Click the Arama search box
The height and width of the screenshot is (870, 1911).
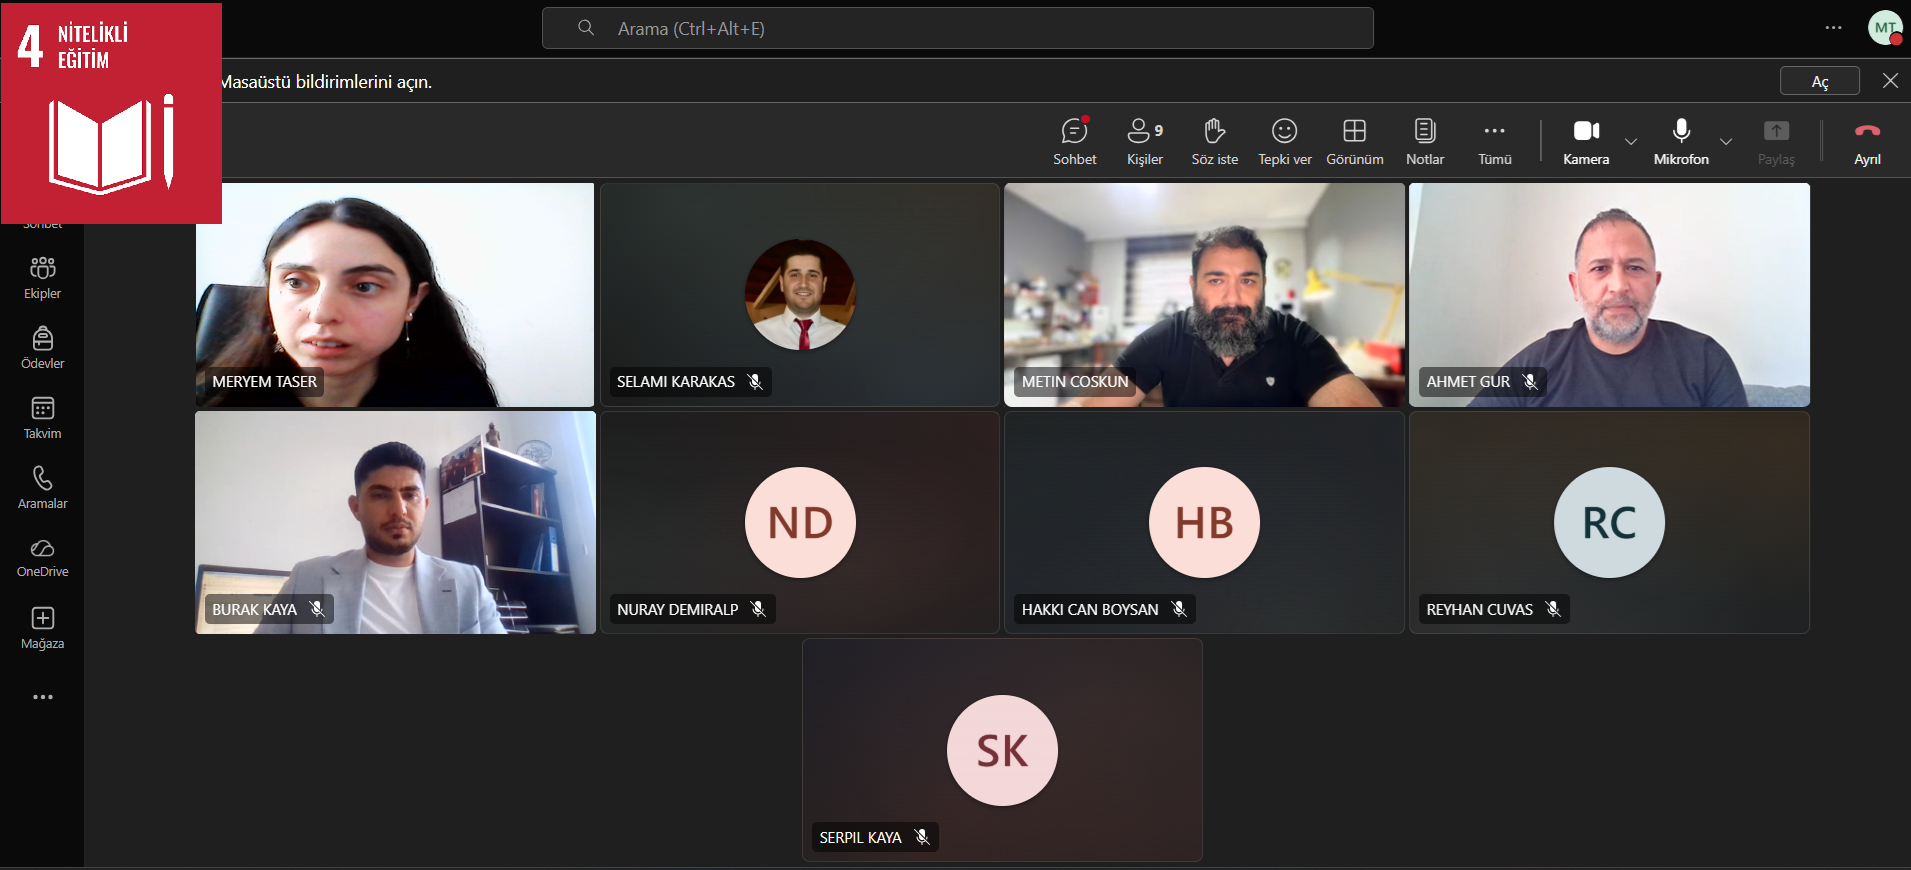pyautogui.click(x=957, y=28)
